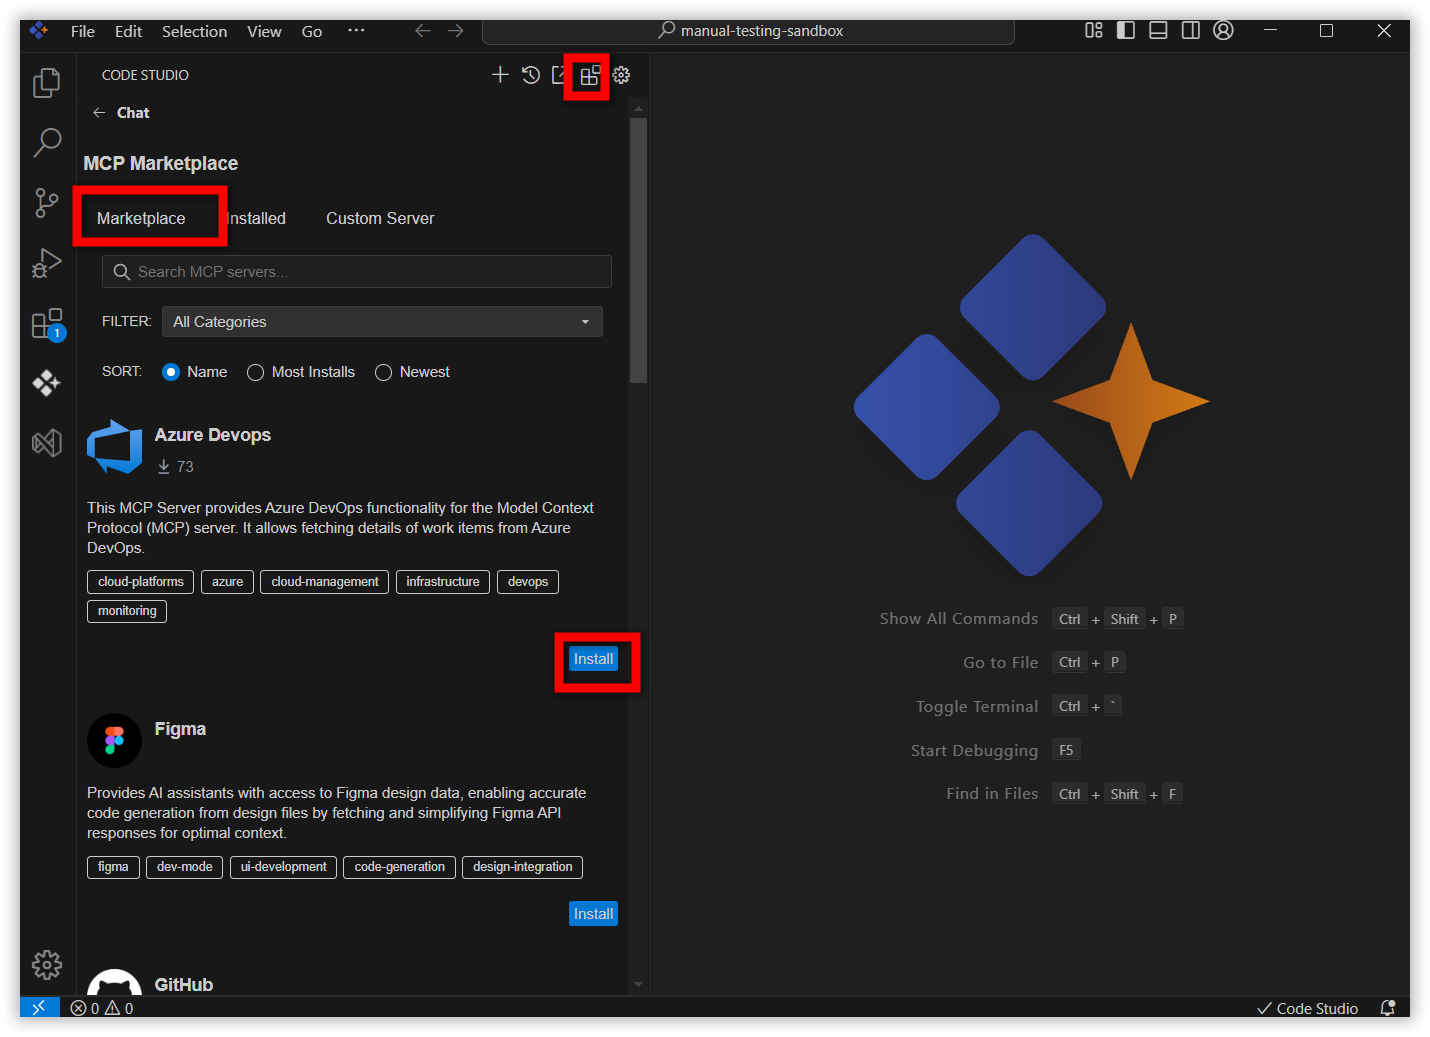
Task: Start a new chat with the plus icon
Action: pos(500,75)
